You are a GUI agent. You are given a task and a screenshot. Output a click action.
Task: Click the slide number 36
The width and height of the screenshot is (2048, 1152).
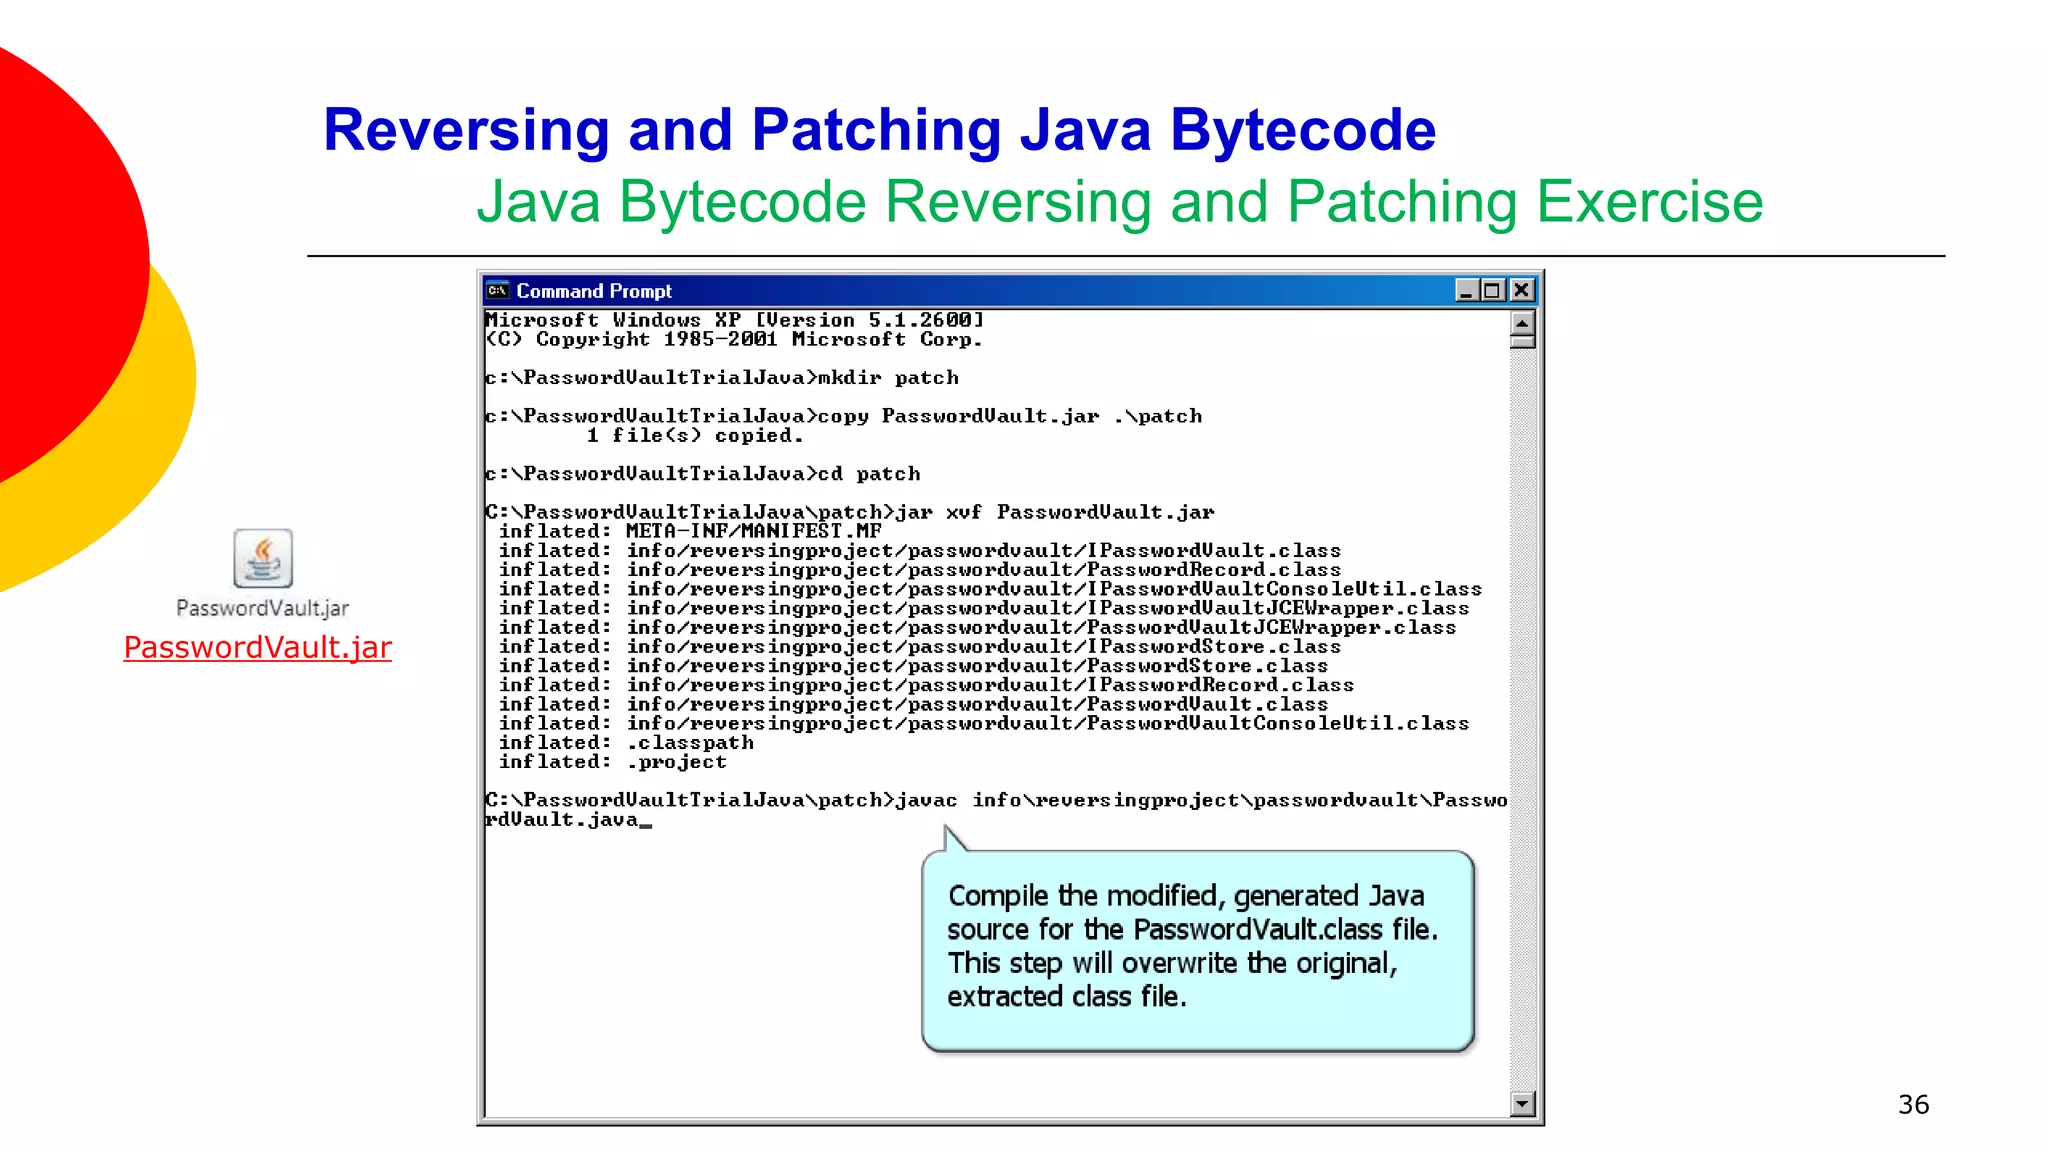[x=1913, y=1104]
